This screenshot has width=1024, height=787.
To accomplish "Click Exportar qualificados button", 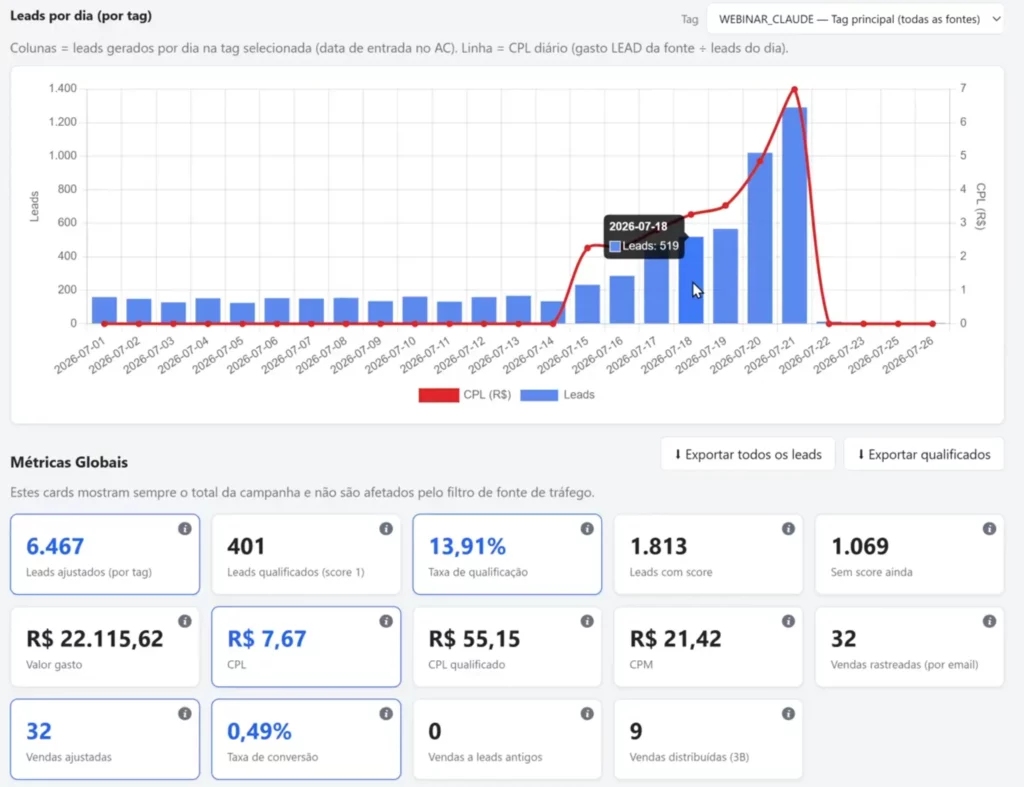I will click(923, 455).
